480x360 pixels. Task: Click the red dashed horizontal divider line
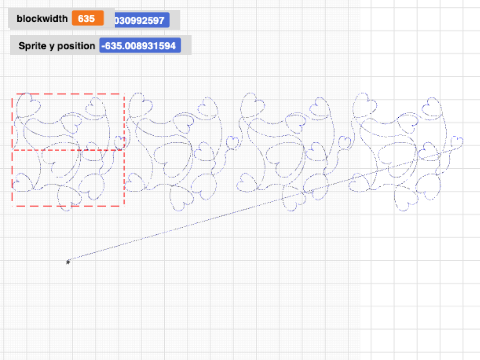[x=68, y=150]
